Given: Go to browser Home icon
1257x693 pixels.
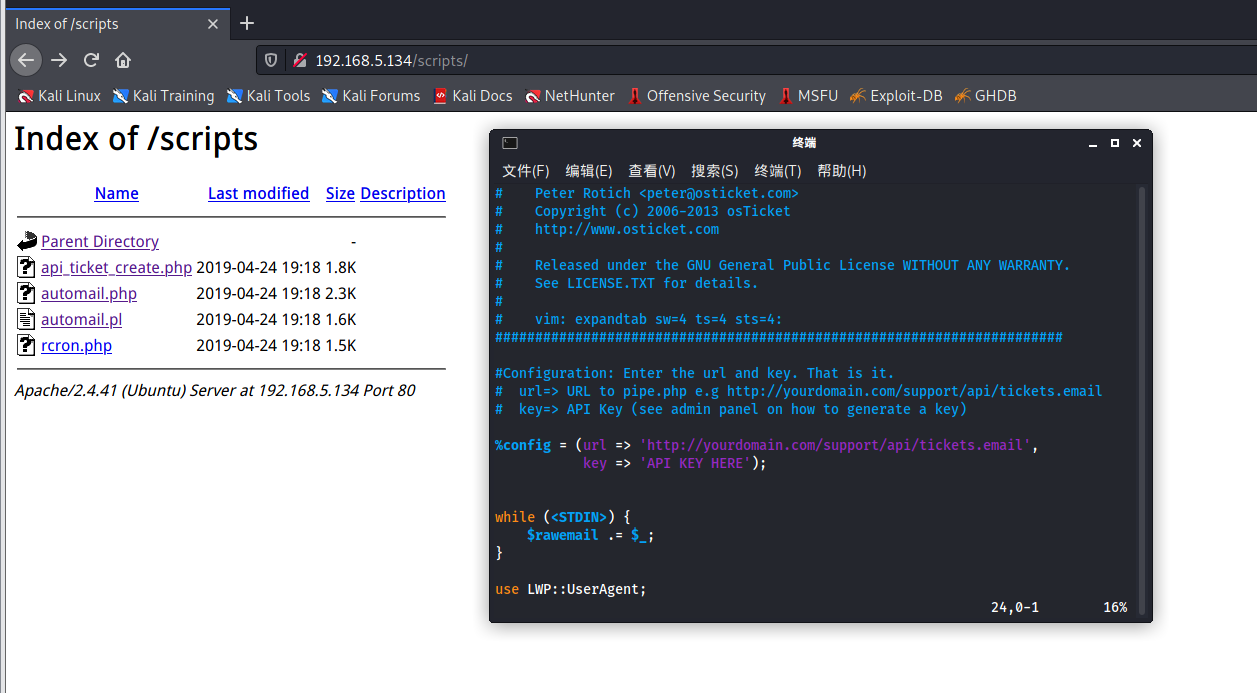Looking at the screenshot, I should 123,60.
